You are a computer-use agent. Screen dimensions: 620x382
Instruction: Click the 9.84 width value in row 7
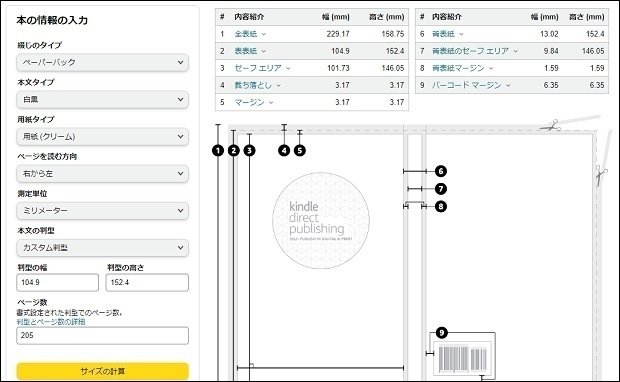click(551, 51)
